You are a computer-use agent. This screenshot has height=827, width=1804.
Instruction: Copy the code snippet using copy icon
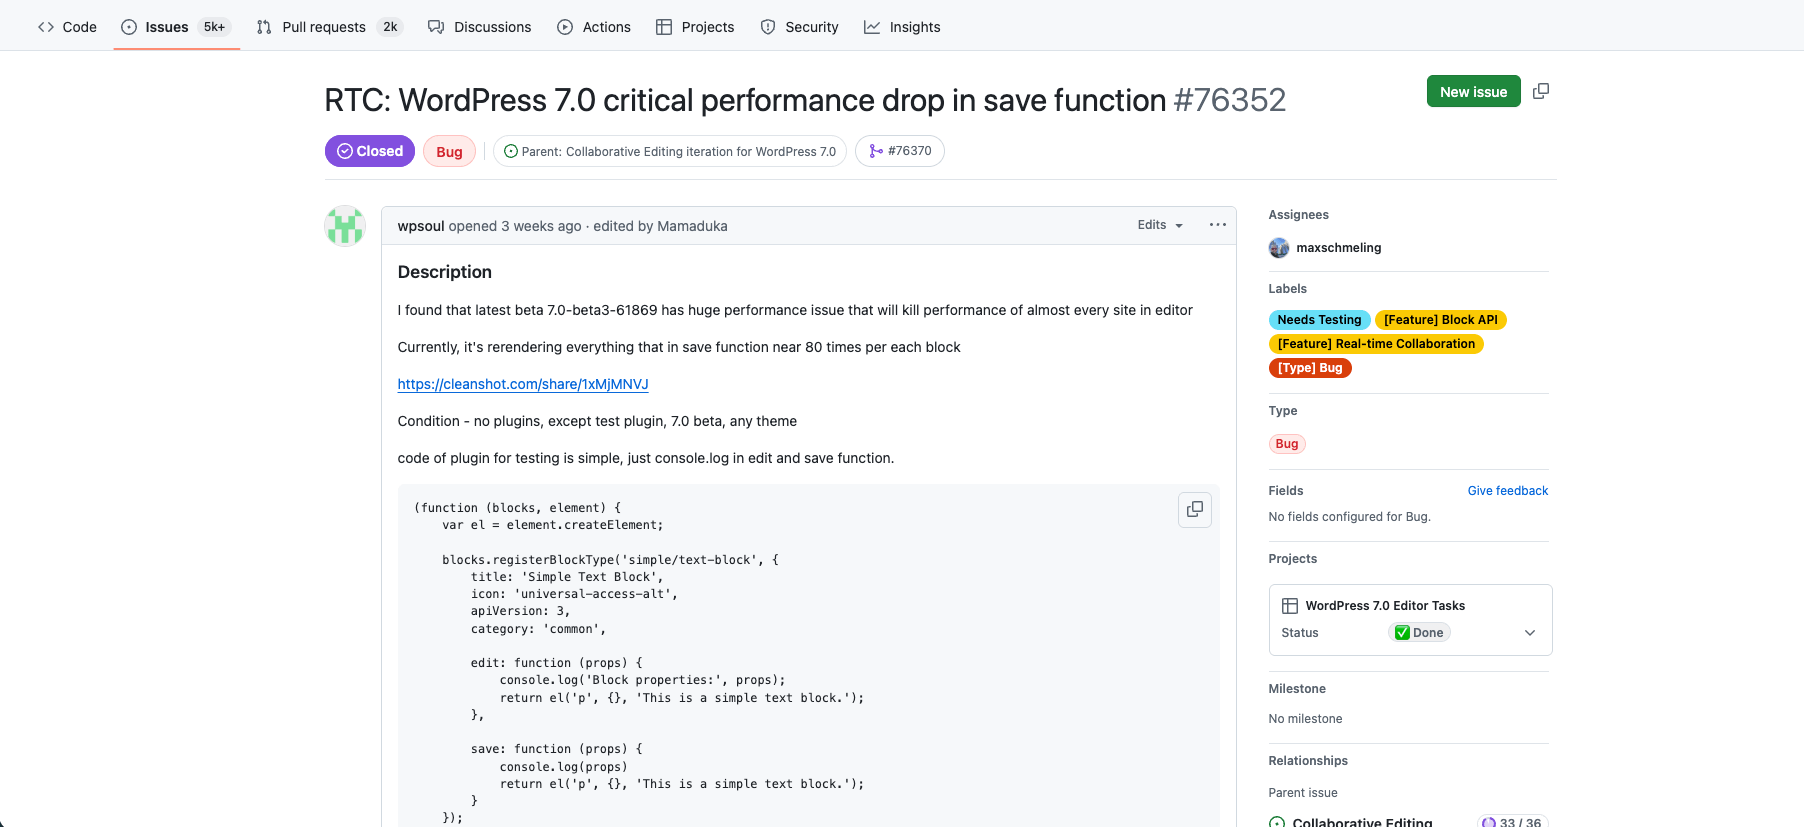[x=1194, y=509]
